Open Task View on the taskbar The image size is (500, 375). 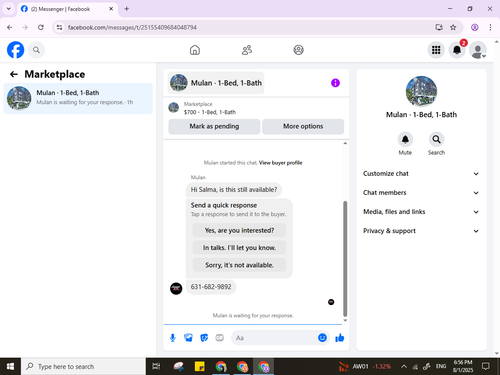coord(156,367)
